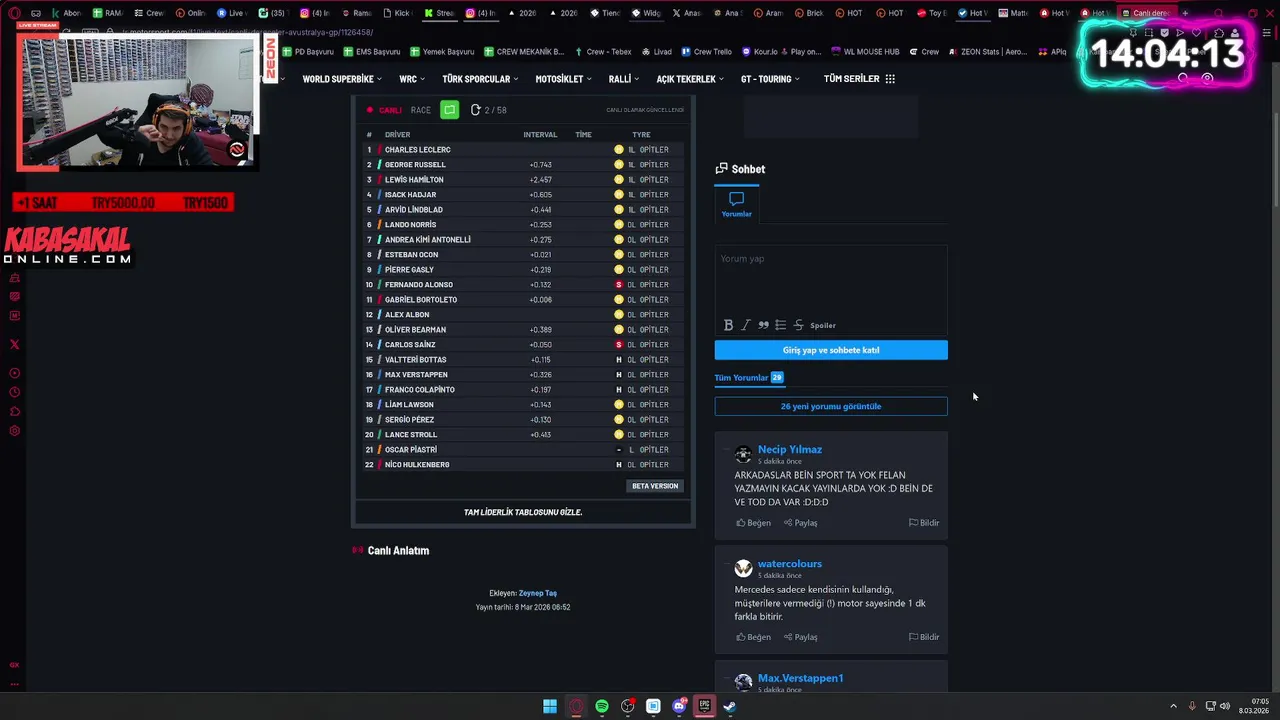Screen dimensions: 1280x720
Task: Click the Italic formatting icon in comment editor
Action: pyautogui.click(x=746, y=325)
